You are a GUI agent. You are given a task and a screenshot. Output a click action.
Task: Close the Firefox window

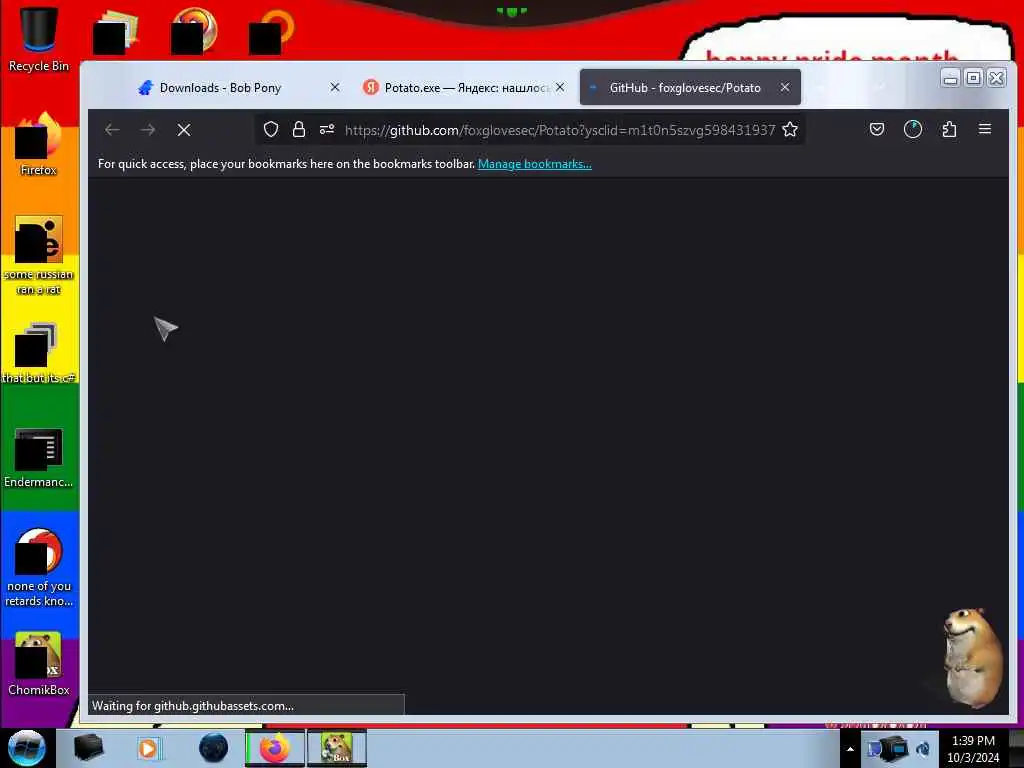click(997, 78)
